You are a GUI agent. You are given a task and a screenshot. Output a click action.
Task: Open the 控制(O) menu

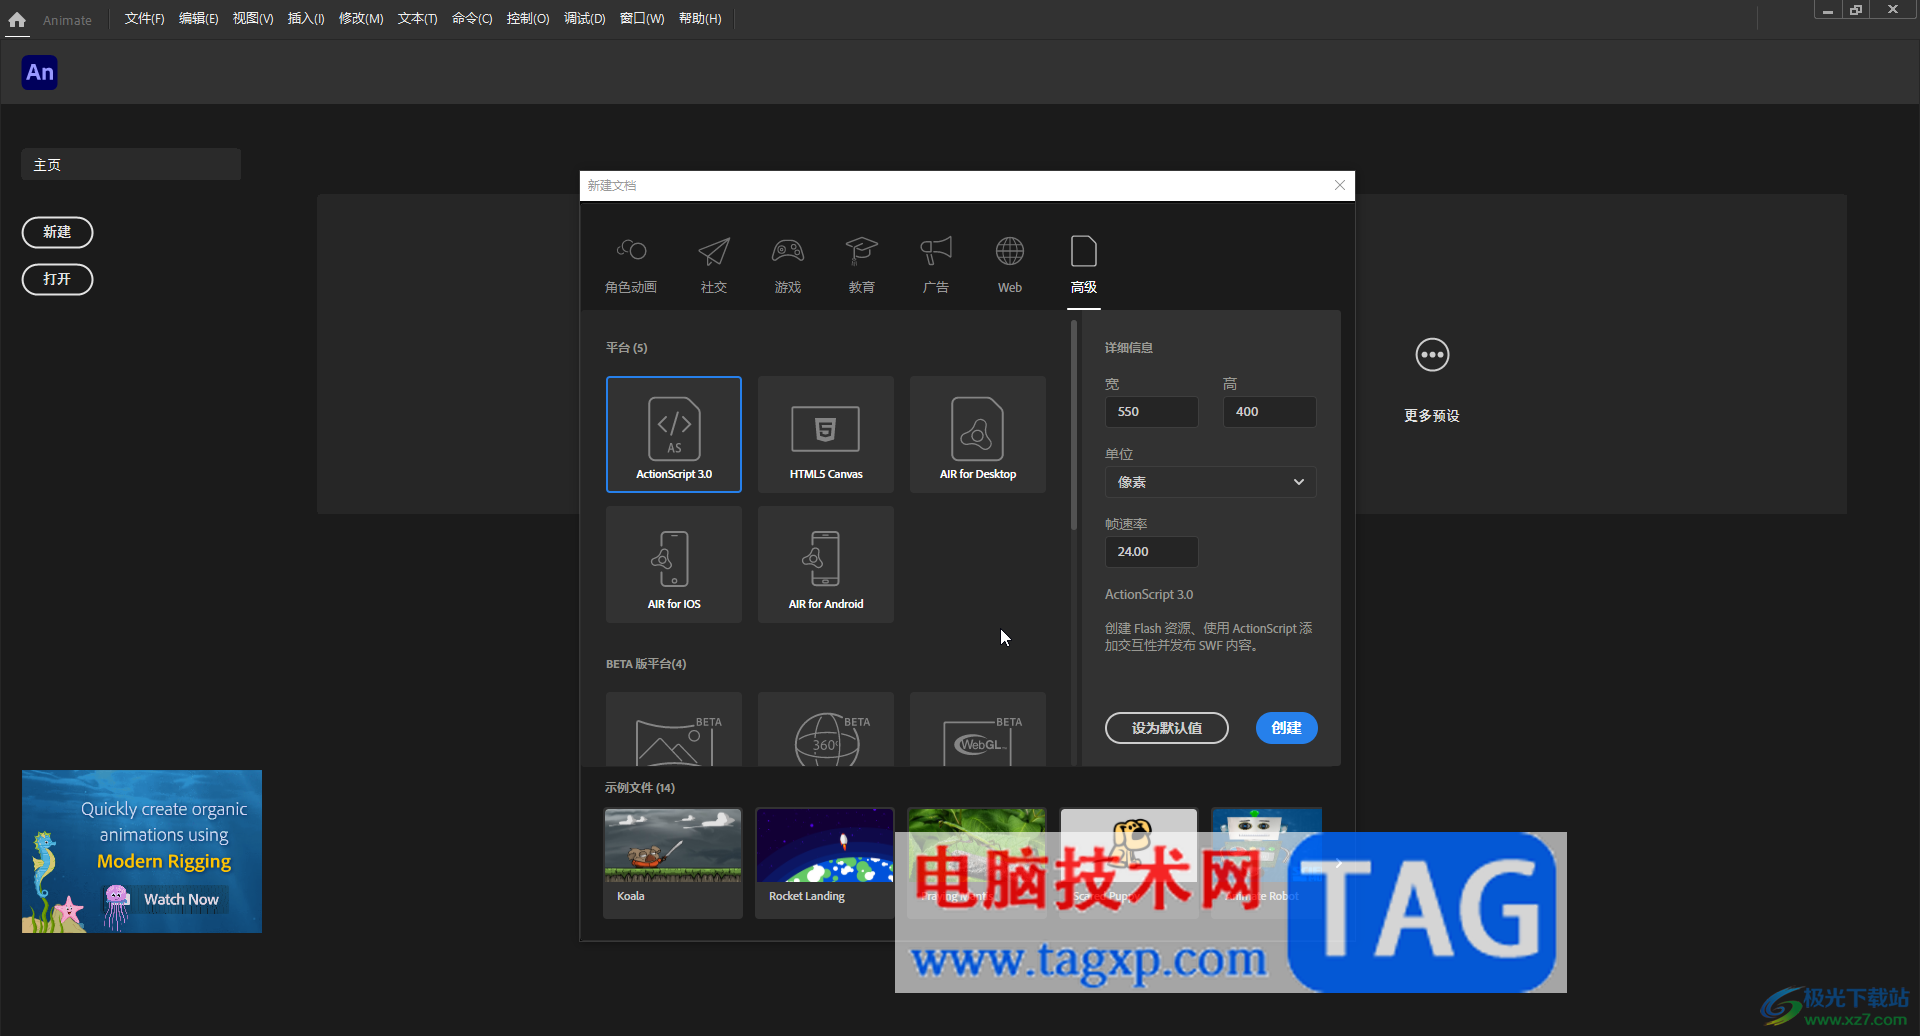(x=528, y=19)
